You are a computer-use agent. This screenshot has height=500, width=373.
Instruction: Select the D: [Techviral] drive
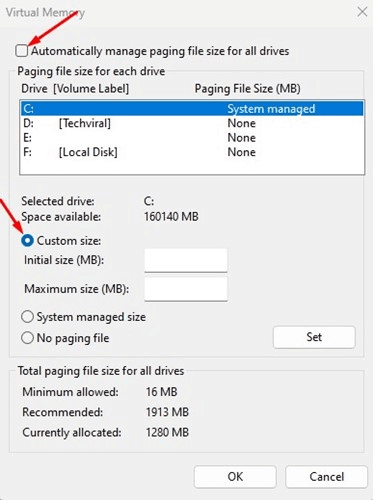[x=192, y=123]
